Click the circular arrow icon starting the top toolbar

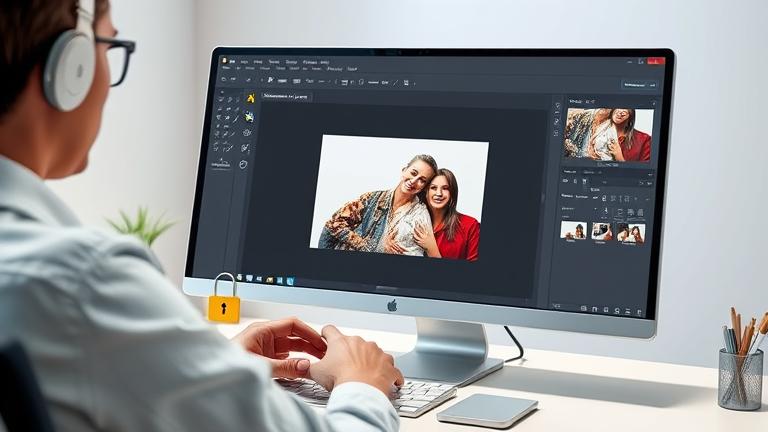(x=224, y=79)
